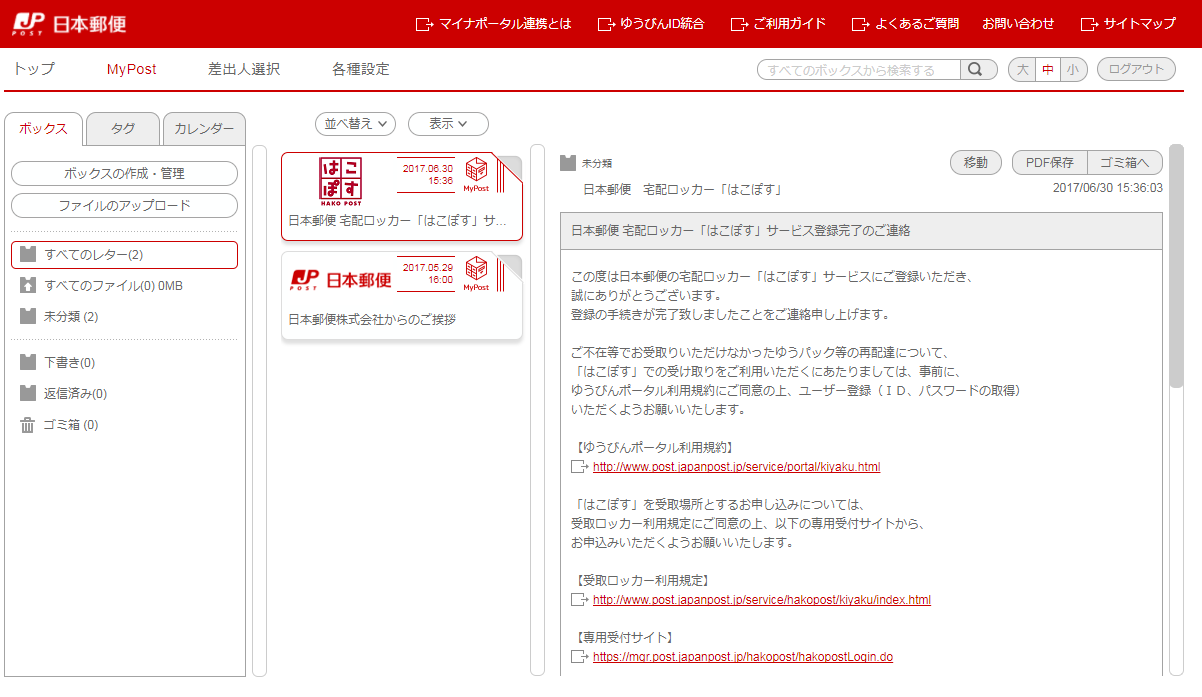The width and height of the screenshot is (1202, 697).
Task: Click the line 誠にありがとうございます。
Action: [647, 295]
